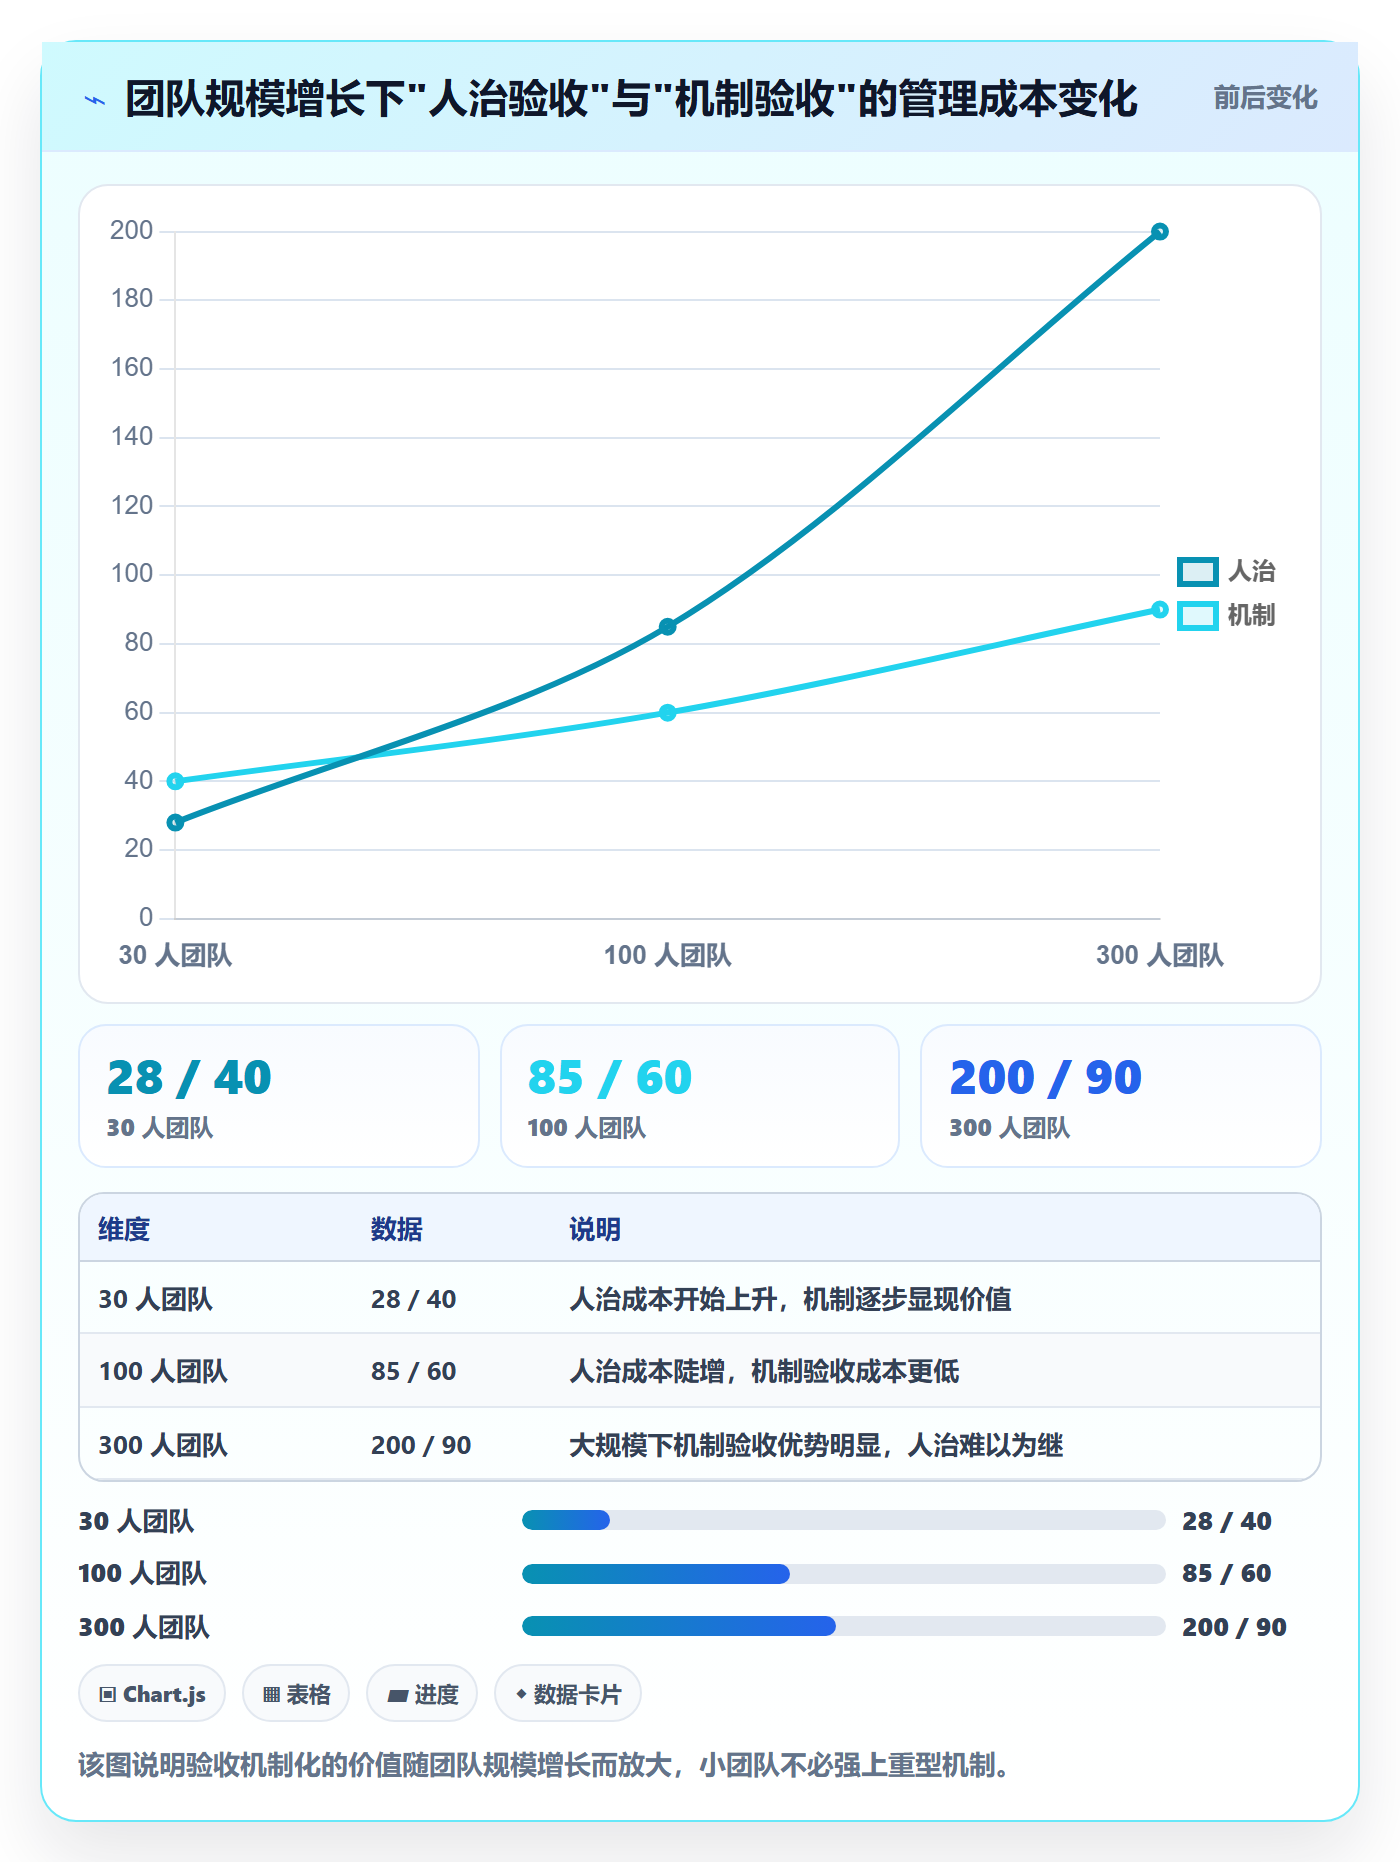This screenshot has width=1400, height=1862.
Task: Click the 30 人团队 progress bar
Action: pyautogui.click(x=843, y=1520)
